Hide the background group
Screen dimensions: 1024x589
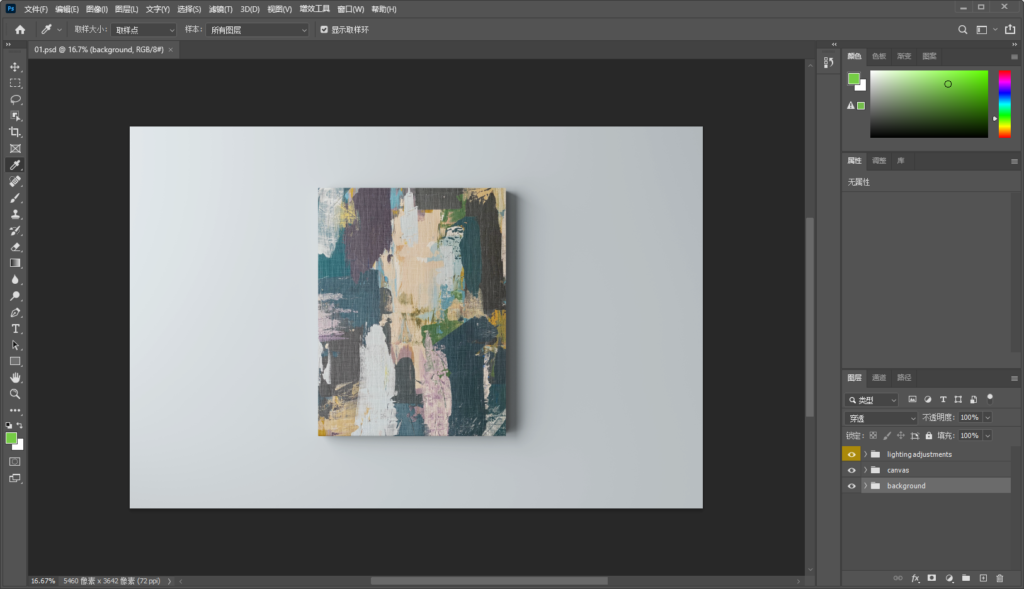point(852,486)
